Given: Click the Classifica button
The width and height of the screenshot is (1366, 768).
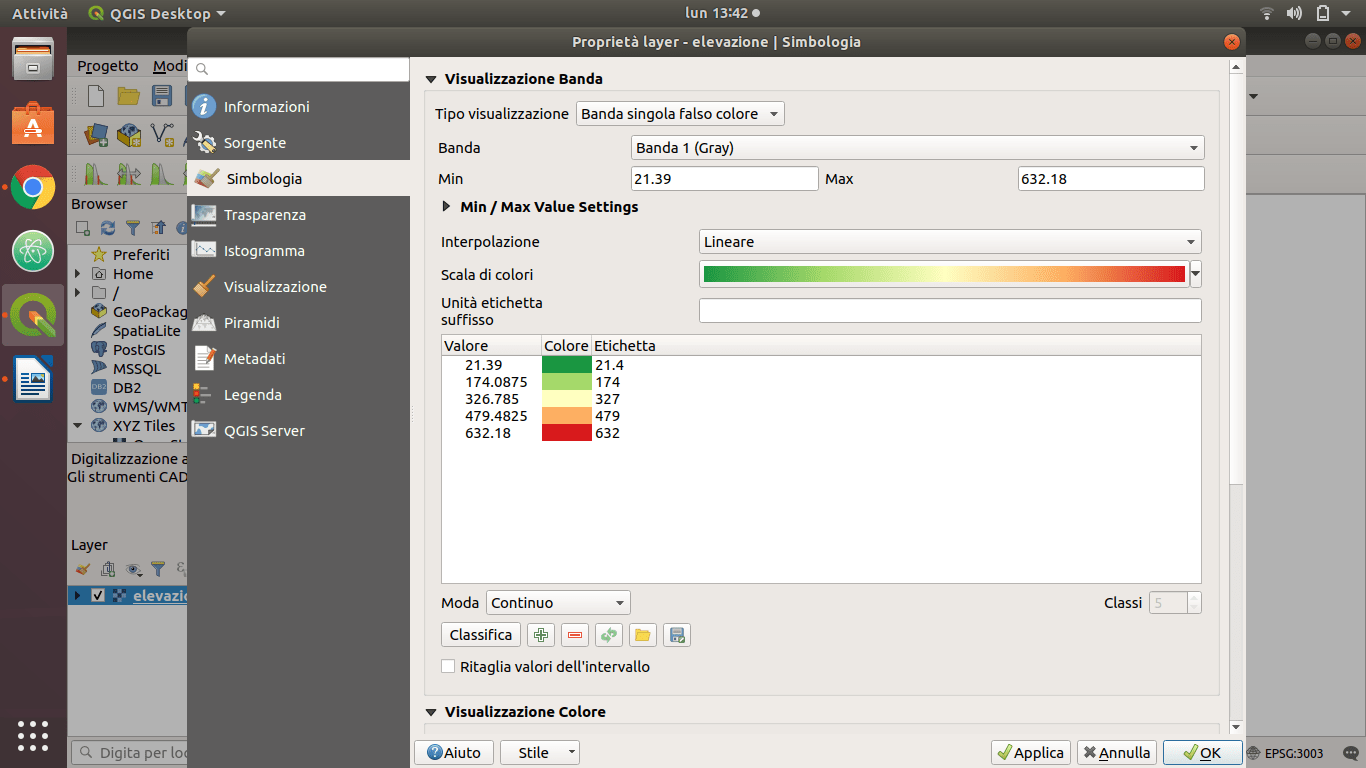Looking at the screenshot, I should pos(481,635).
